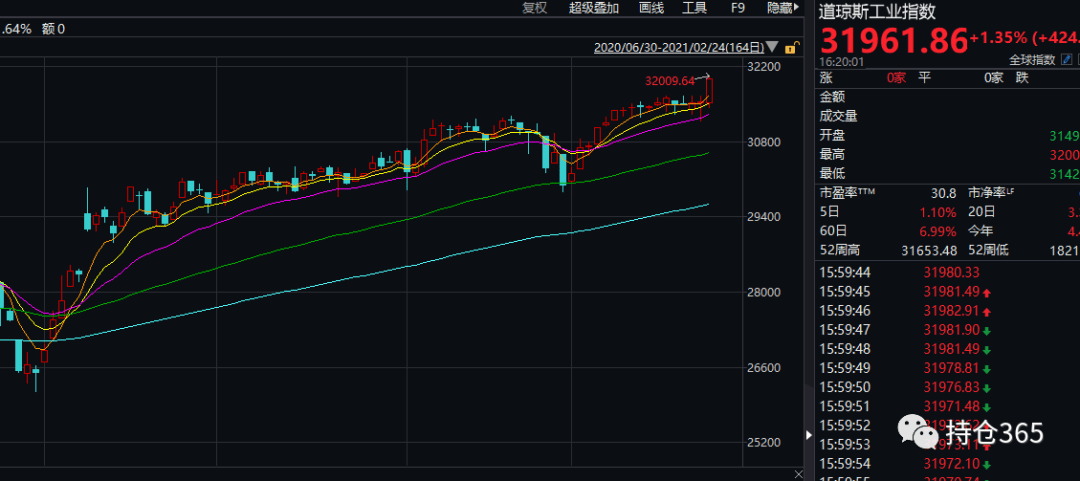Screen dimensions: 1080x481
Task: Click the close X at chart bottom-right
Action: tap(798, 472)
